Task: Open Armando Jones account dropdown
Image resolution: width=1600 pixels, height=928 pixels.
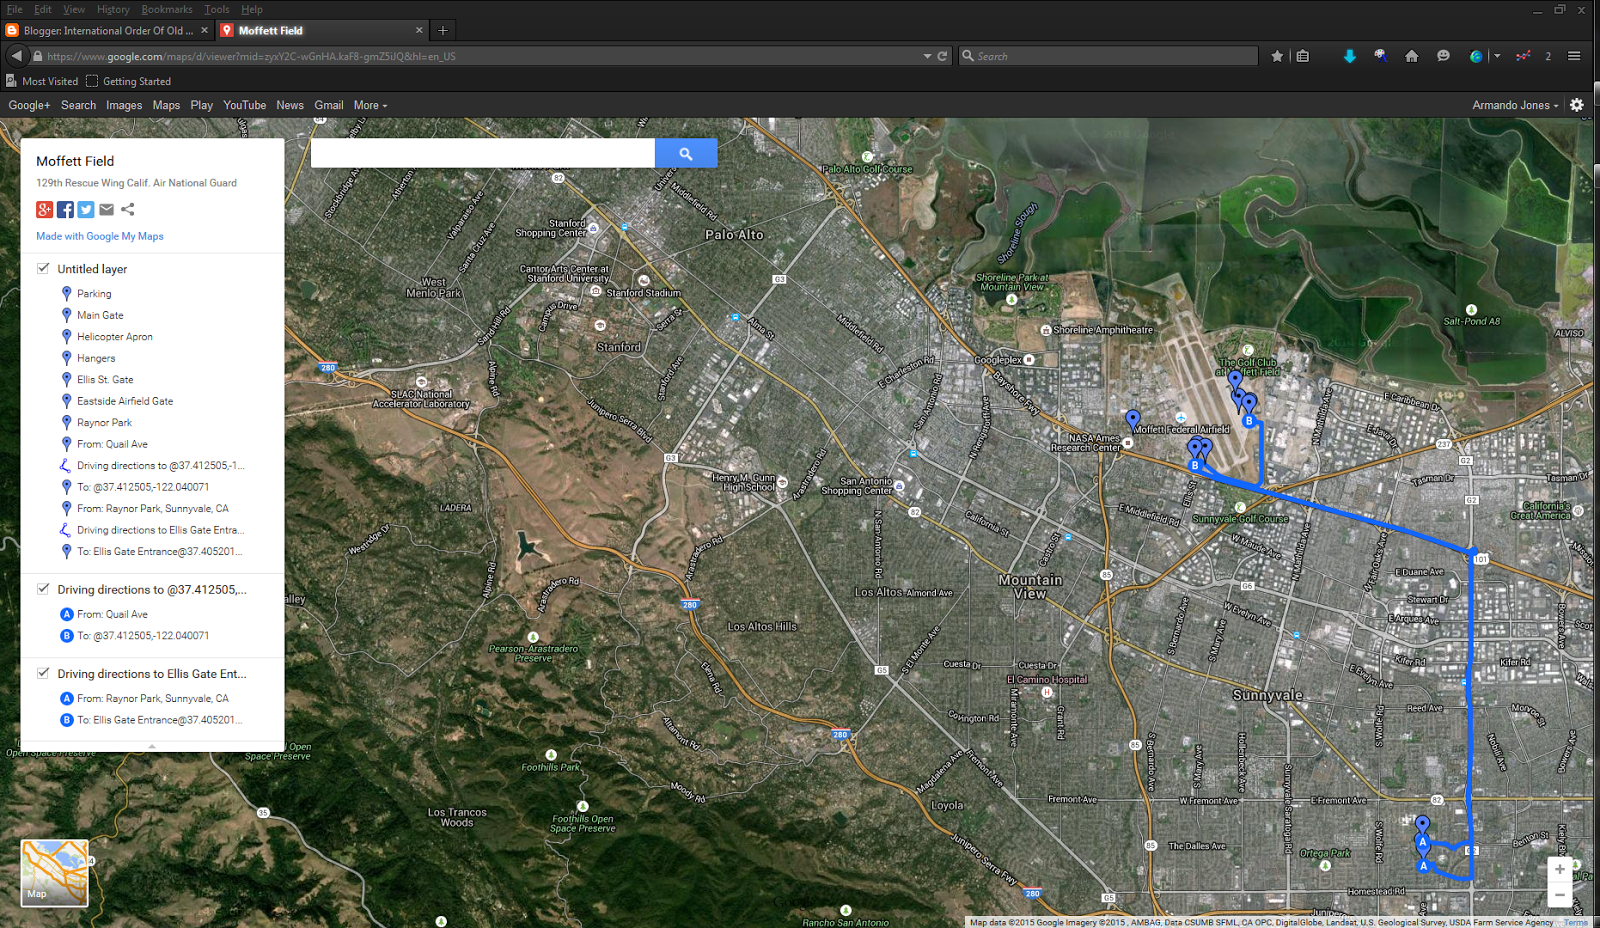Action: tap(1515, 105)
